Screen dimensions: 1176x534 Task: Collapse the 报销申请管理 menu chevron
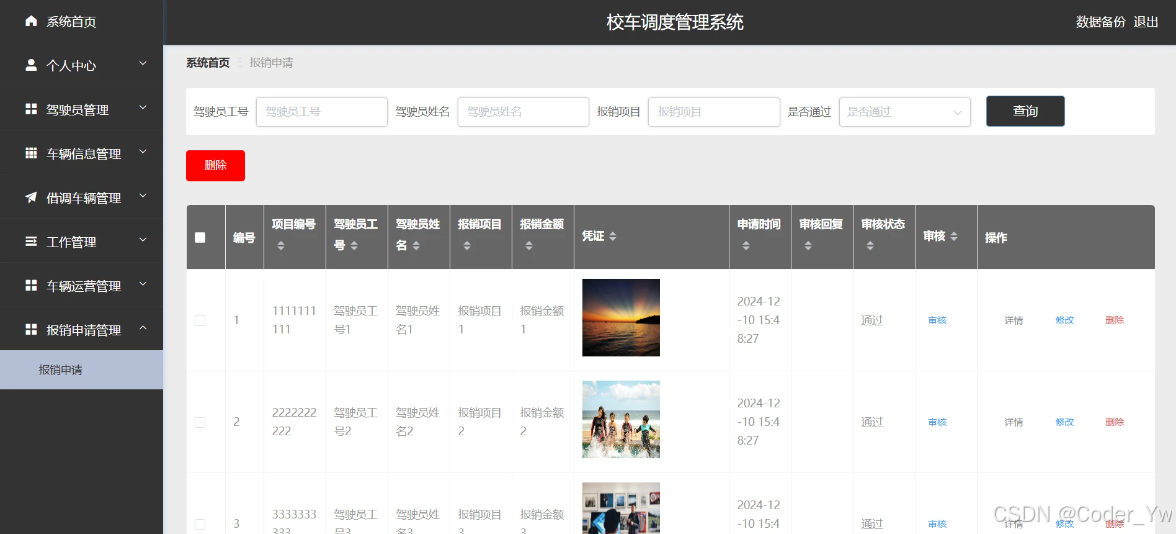[x=143, y=328]
